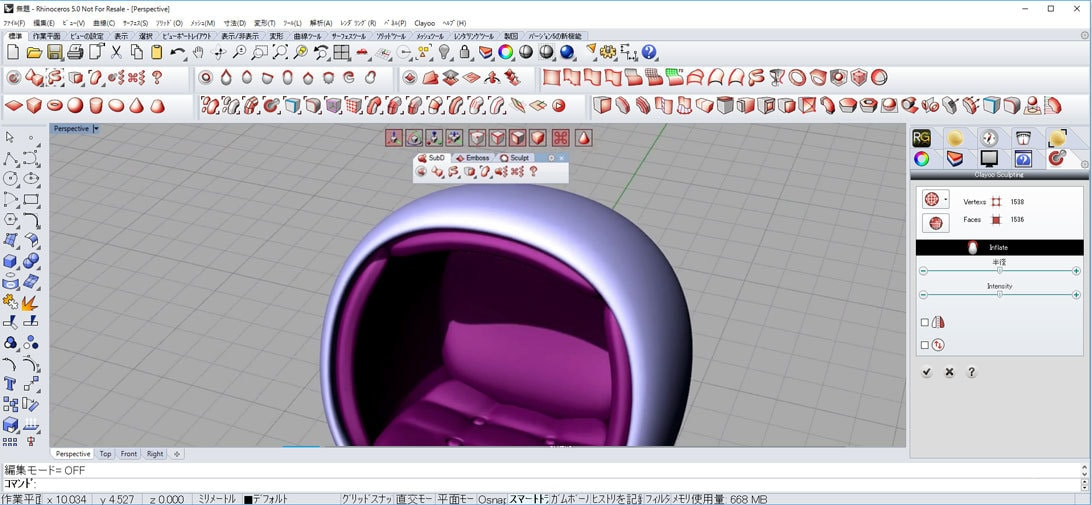Open the Perspective viewport dropdown arrow
Screen dimensions: 1092x505
95,129
